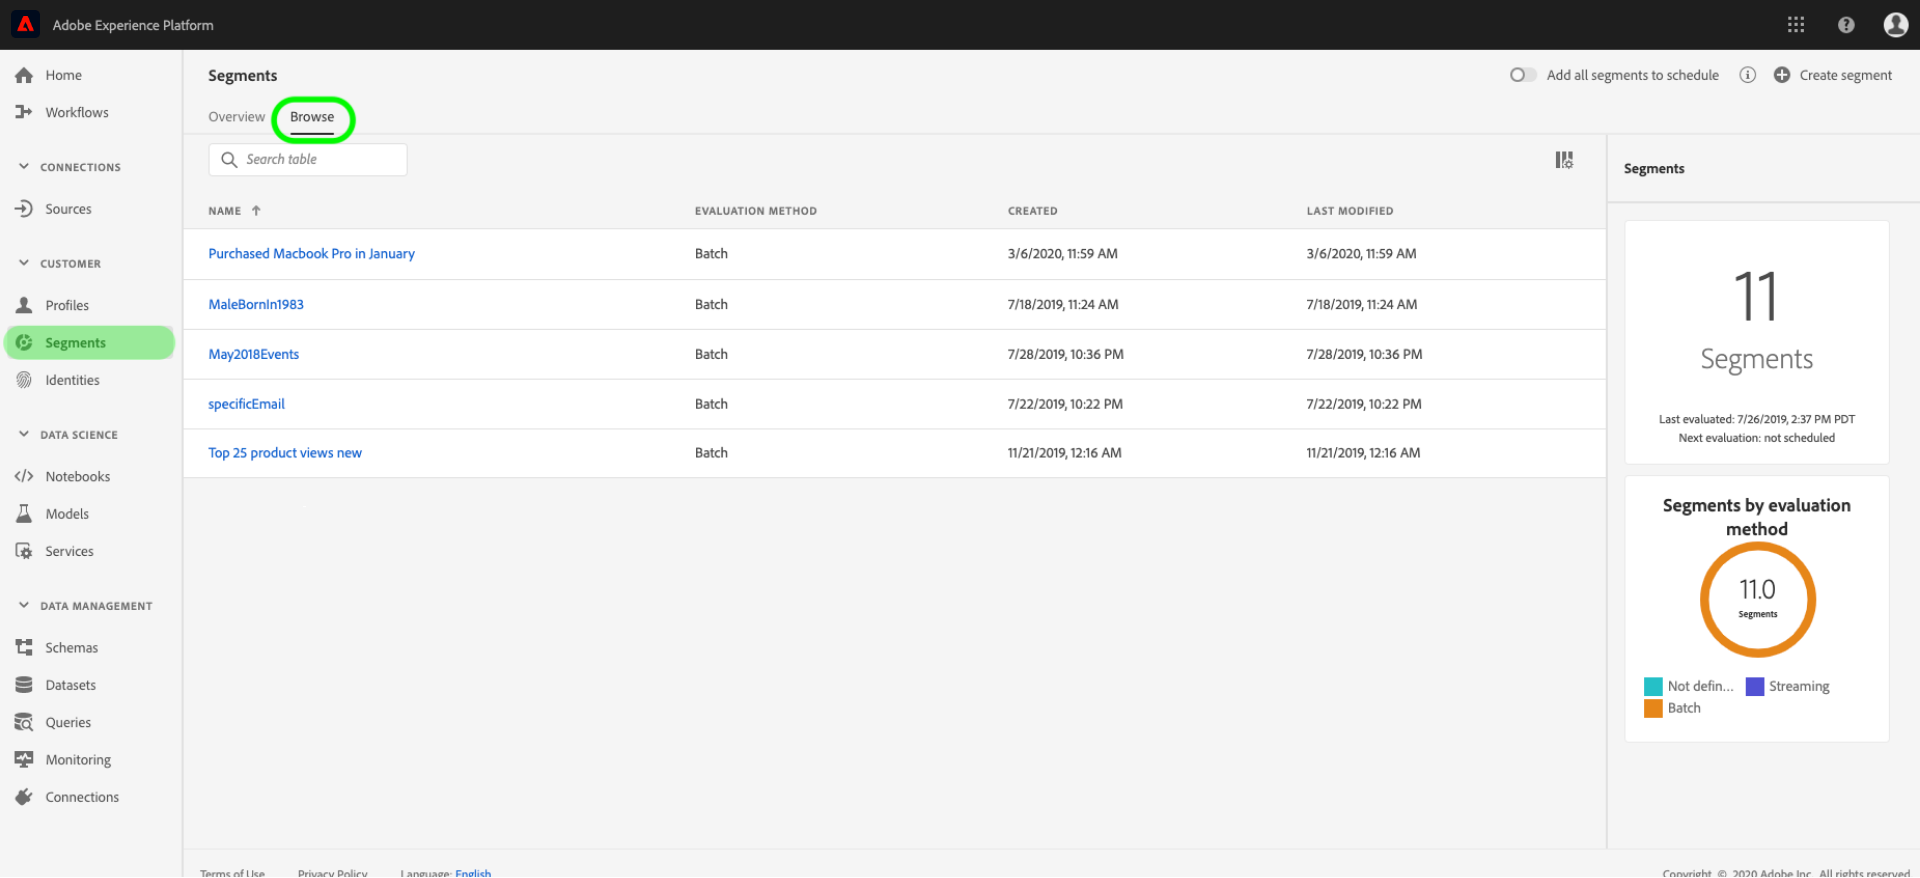1920x878 pixels.
Task: Click the Identities fingerprint icon
Action: (24, 380)
